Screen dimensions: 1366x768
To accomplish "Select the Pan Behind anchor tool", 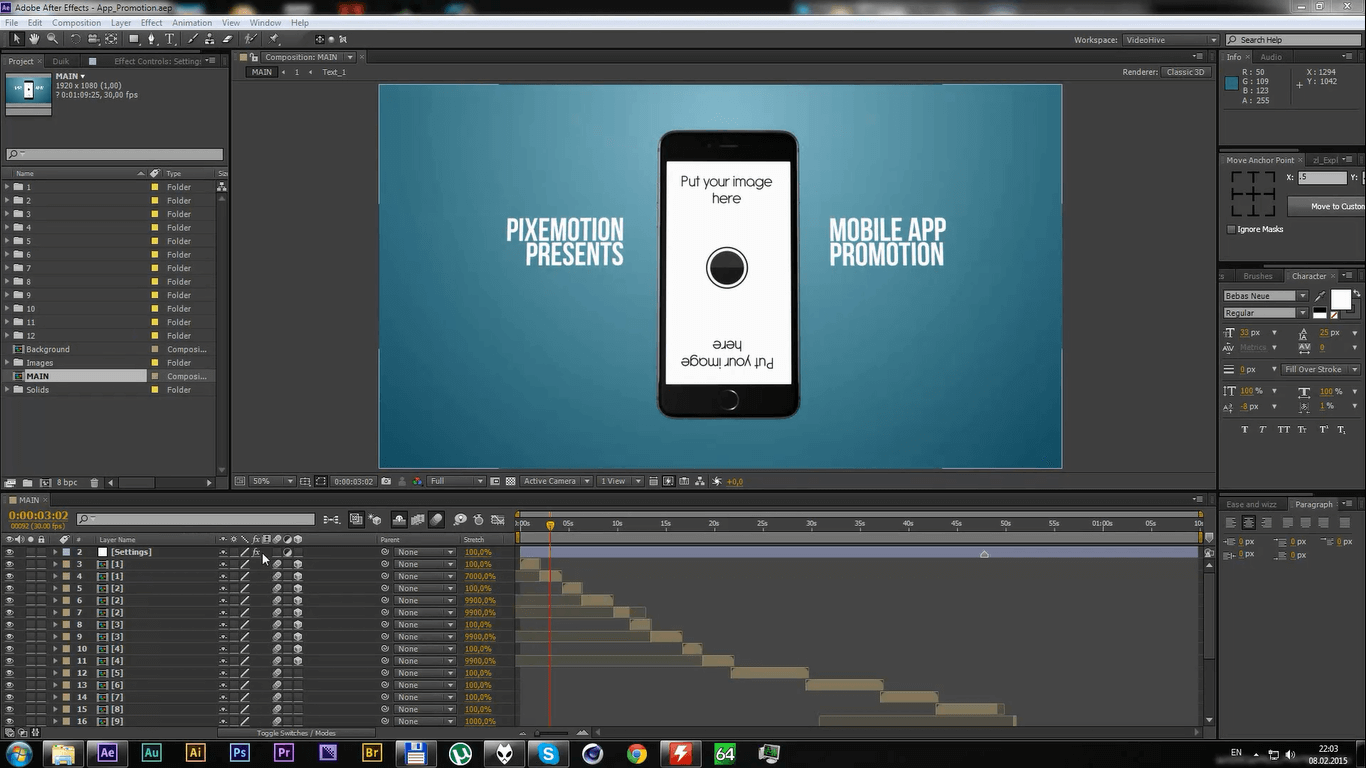I will pyautogui.click(x=111, y=39).
